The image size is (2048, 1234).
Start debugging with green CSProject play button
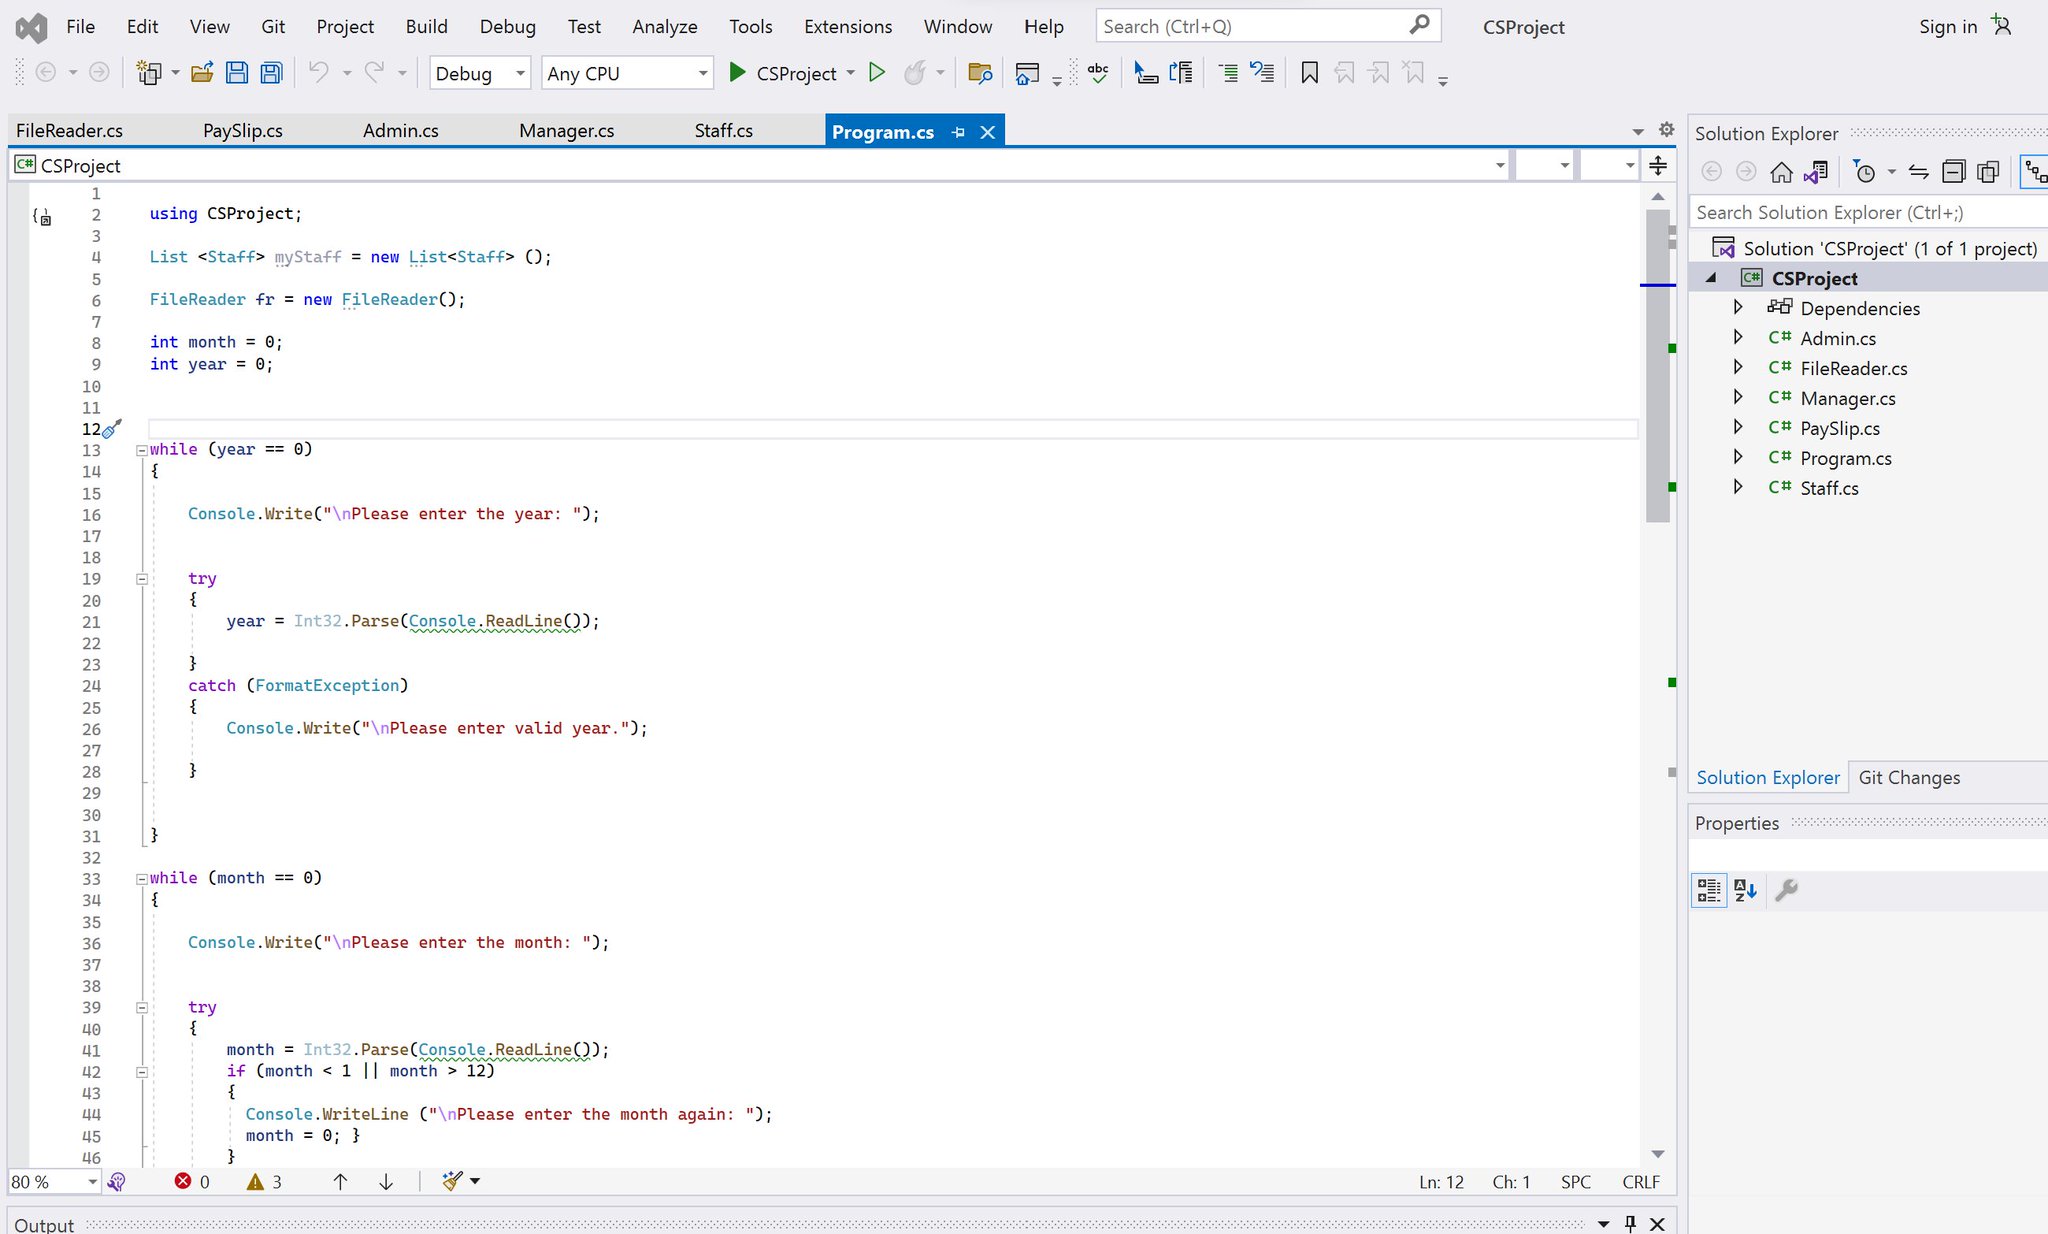pyautogui.click(x=738, y=73)
